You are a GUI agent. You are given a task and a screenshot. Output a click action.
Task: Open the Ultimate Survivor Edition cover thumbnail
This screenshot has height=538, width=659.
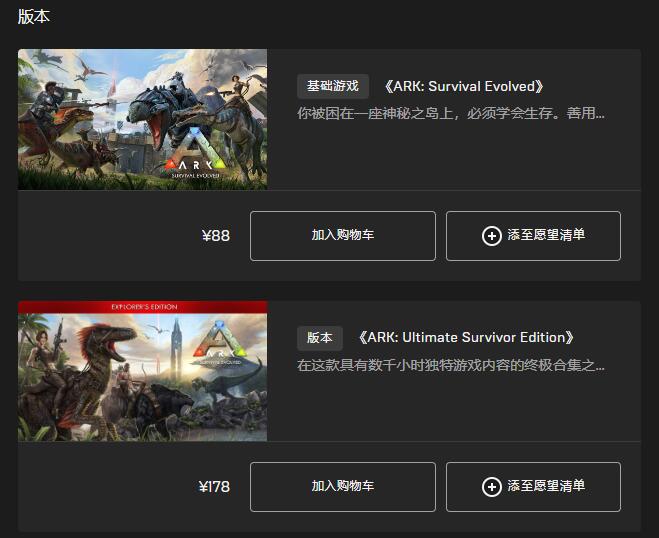[142, 371]
